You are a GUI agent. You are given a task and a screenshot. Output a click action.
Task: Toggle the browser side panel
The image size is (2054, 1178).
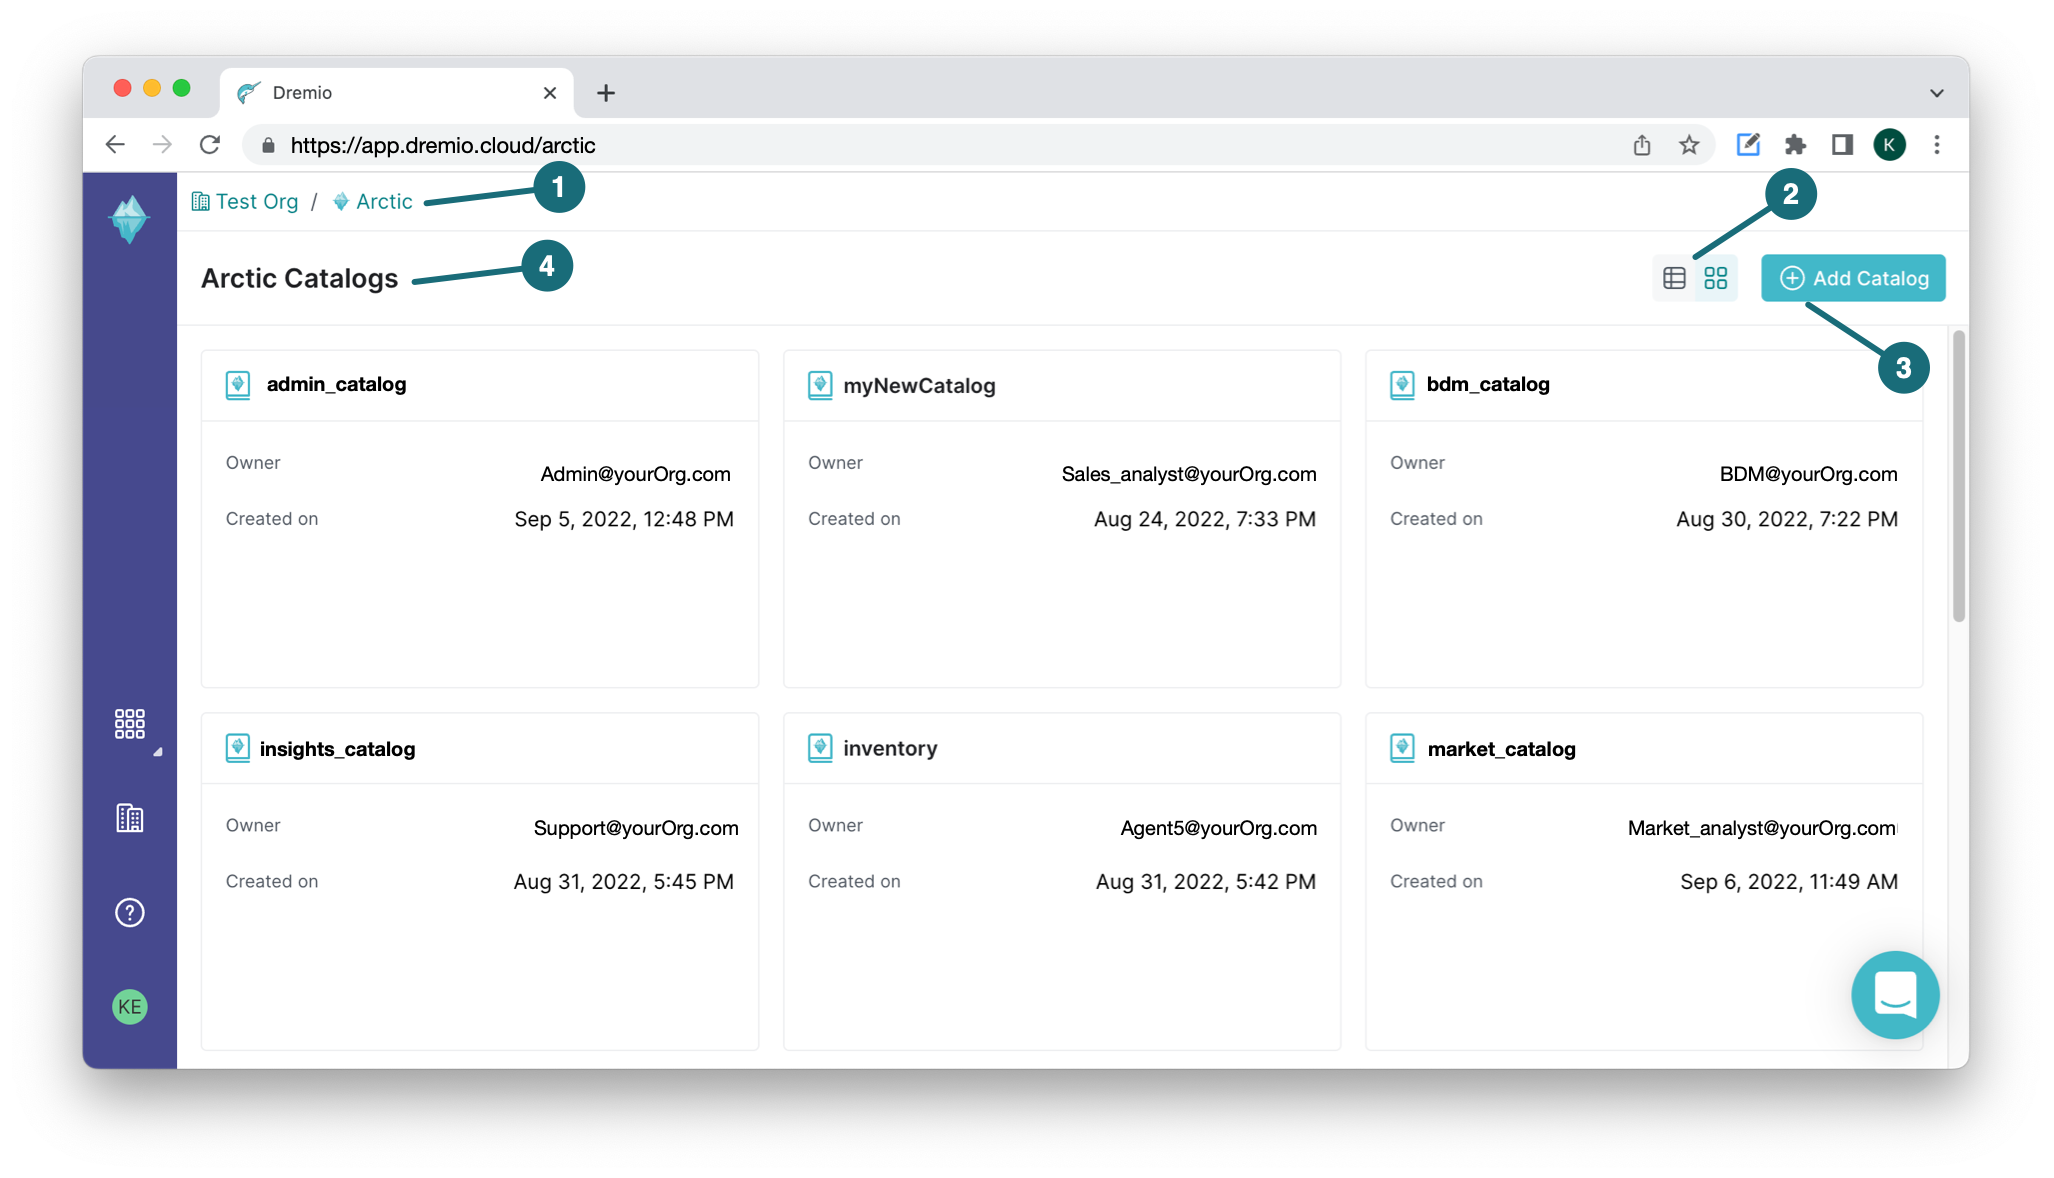point(1842,145)
